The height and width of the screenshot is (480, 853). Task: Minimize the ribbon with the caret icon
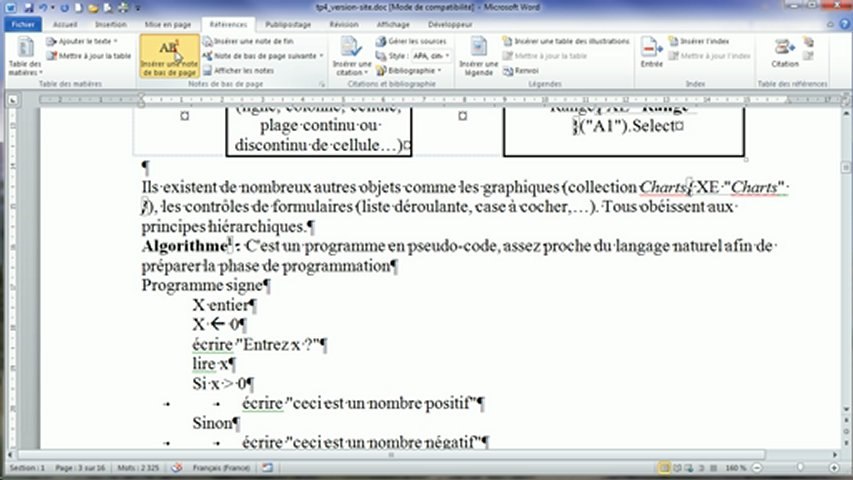tap(830, 24)
